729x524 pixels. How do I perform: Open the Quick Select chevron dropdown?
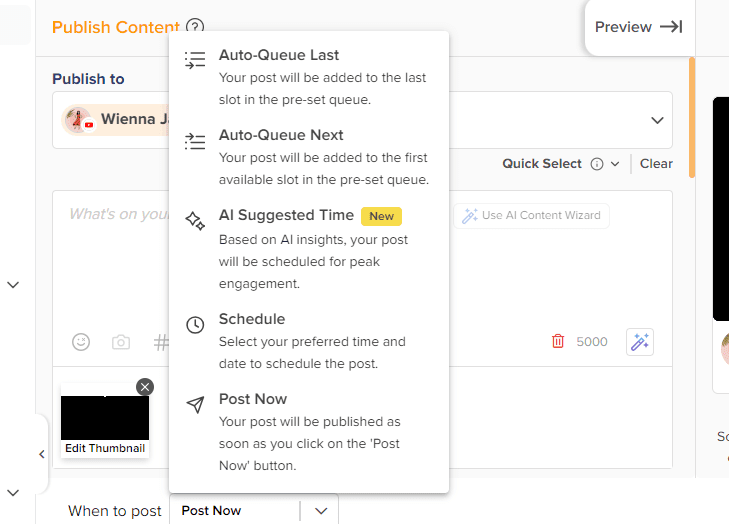[x=615, y=164]
